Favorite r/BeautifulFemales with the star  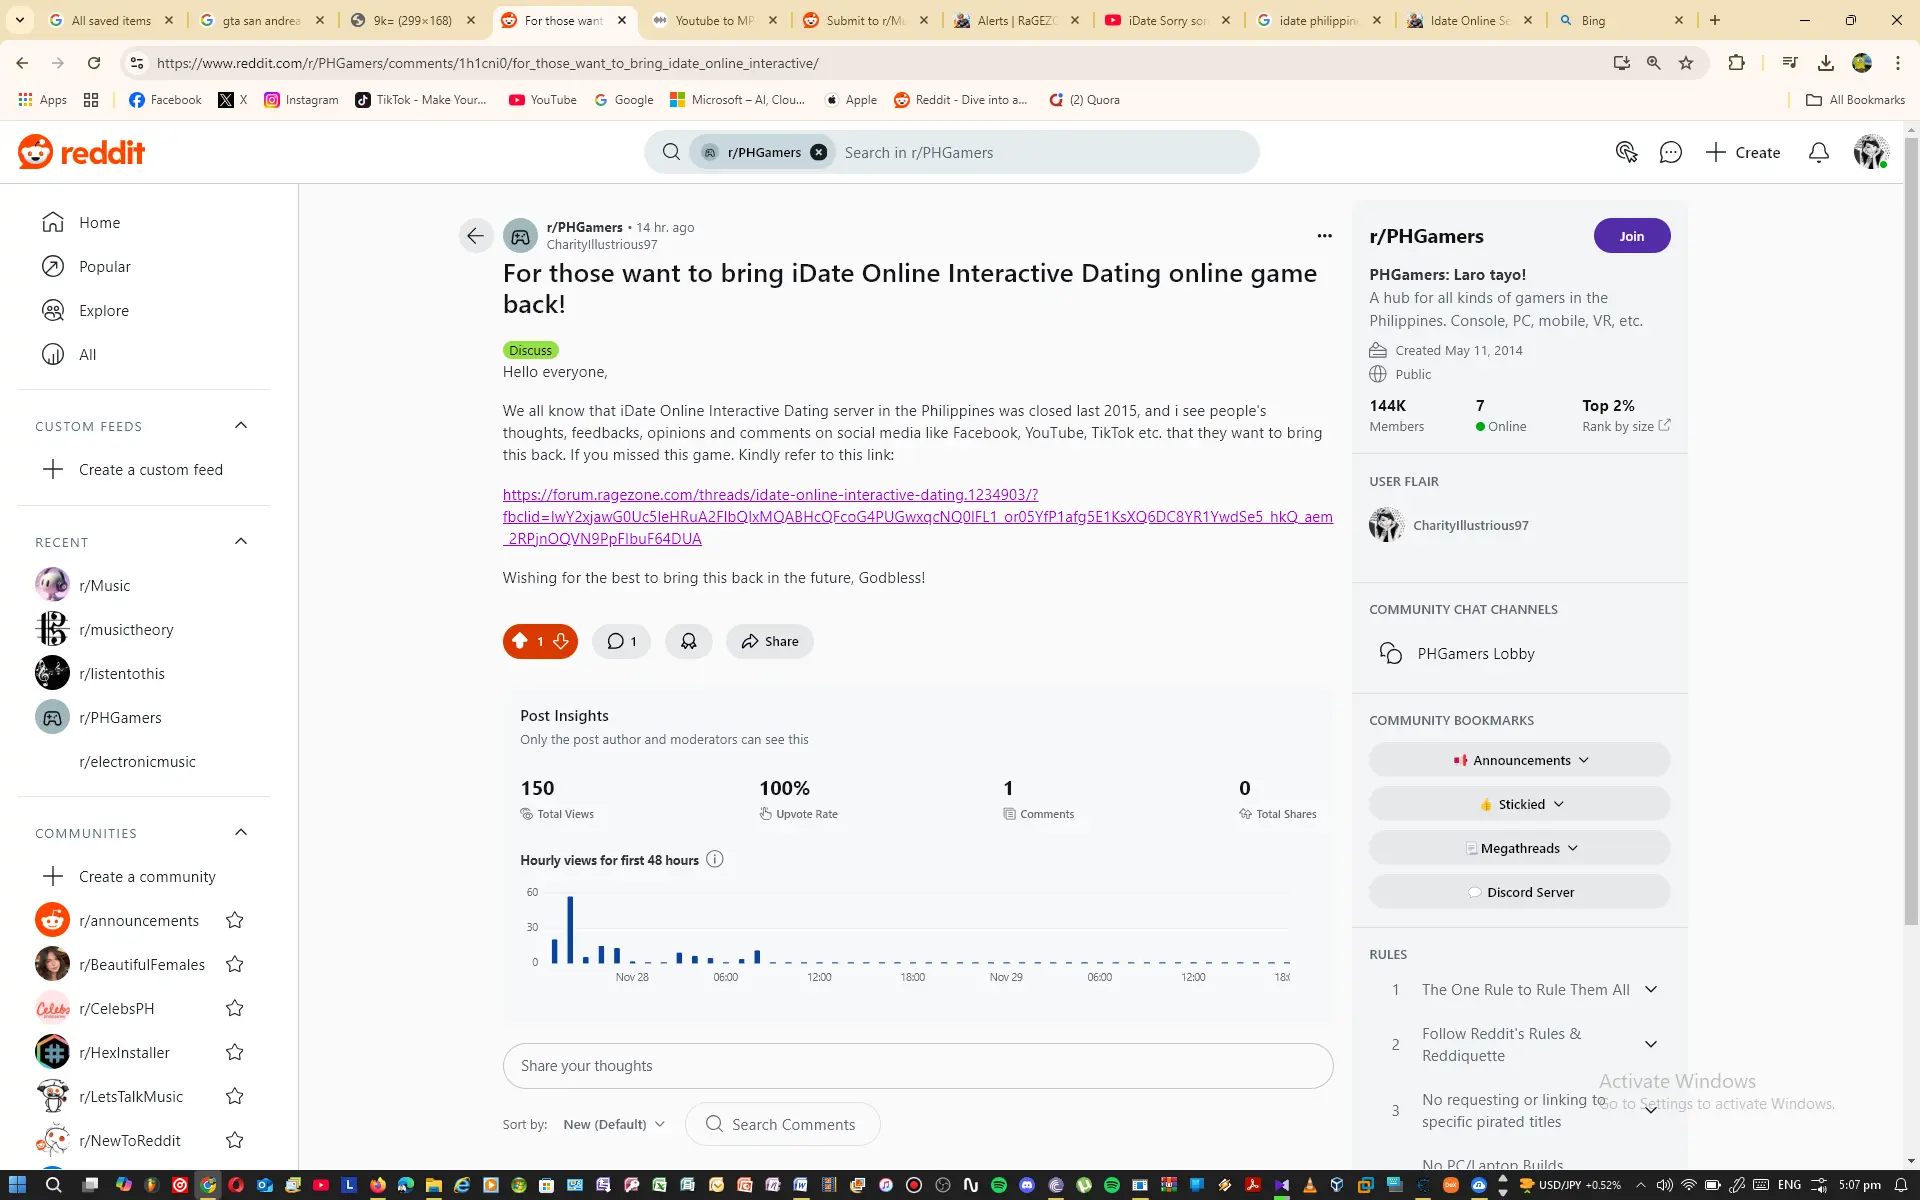click(235, 964)
